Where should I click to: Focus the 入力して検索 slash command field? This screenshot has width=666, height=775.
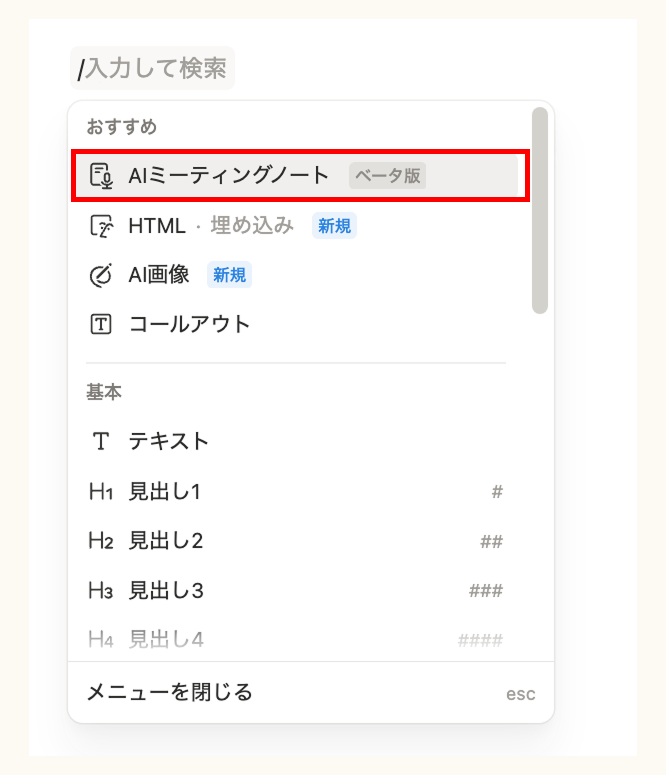(152, 68)
